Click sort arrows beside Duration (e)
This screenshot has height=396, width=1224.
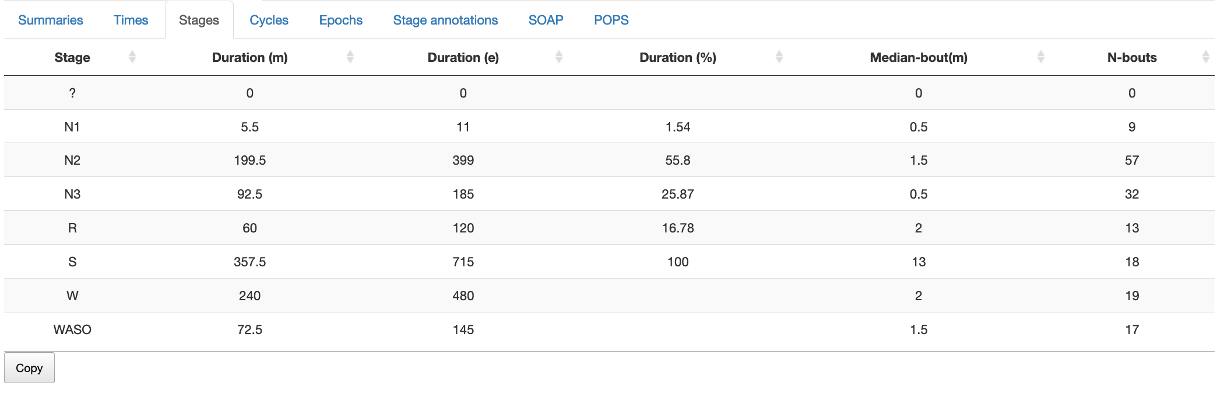click(x=559, y=58)
